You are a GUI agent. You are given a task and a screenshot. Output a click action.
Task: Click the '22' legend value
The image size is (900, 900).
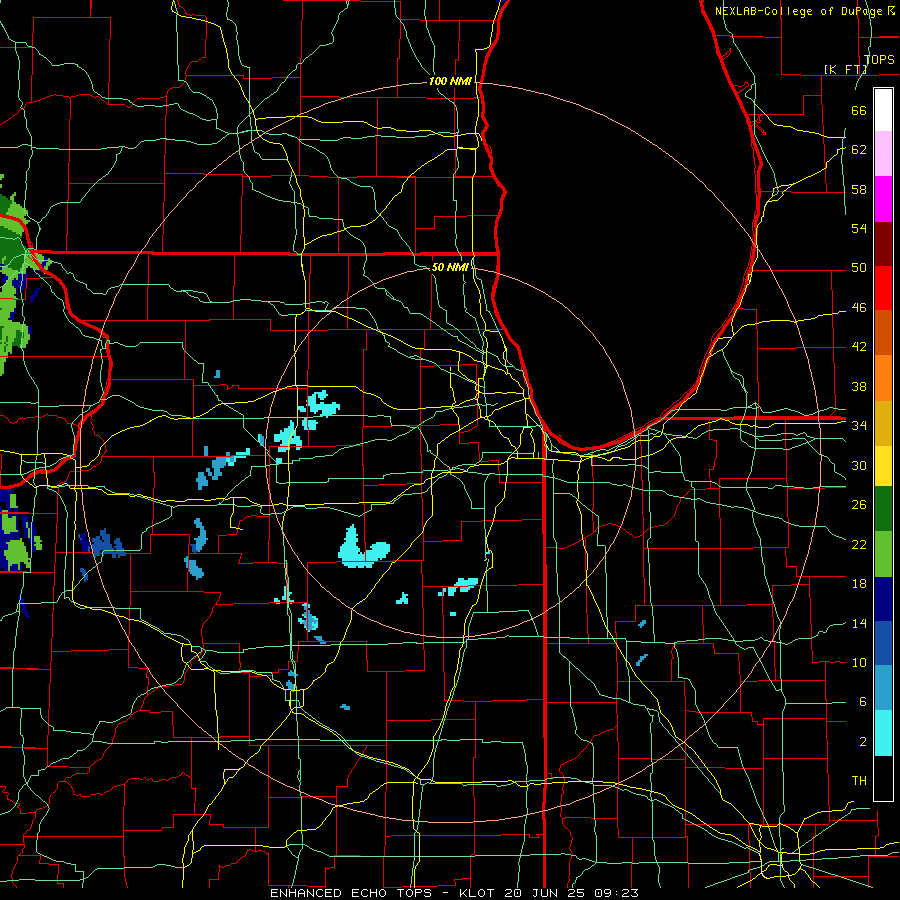(x=859, y=545)
